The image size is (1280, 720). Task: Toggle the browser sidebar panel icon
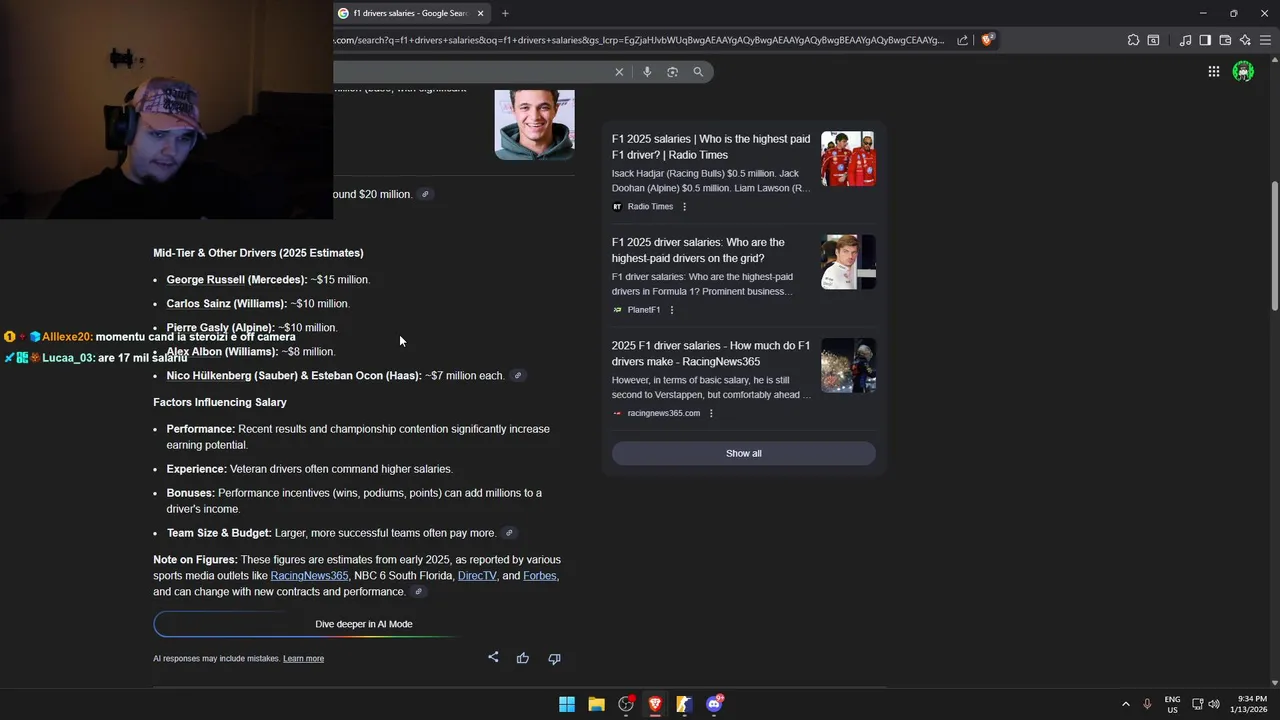(1205, 40)
